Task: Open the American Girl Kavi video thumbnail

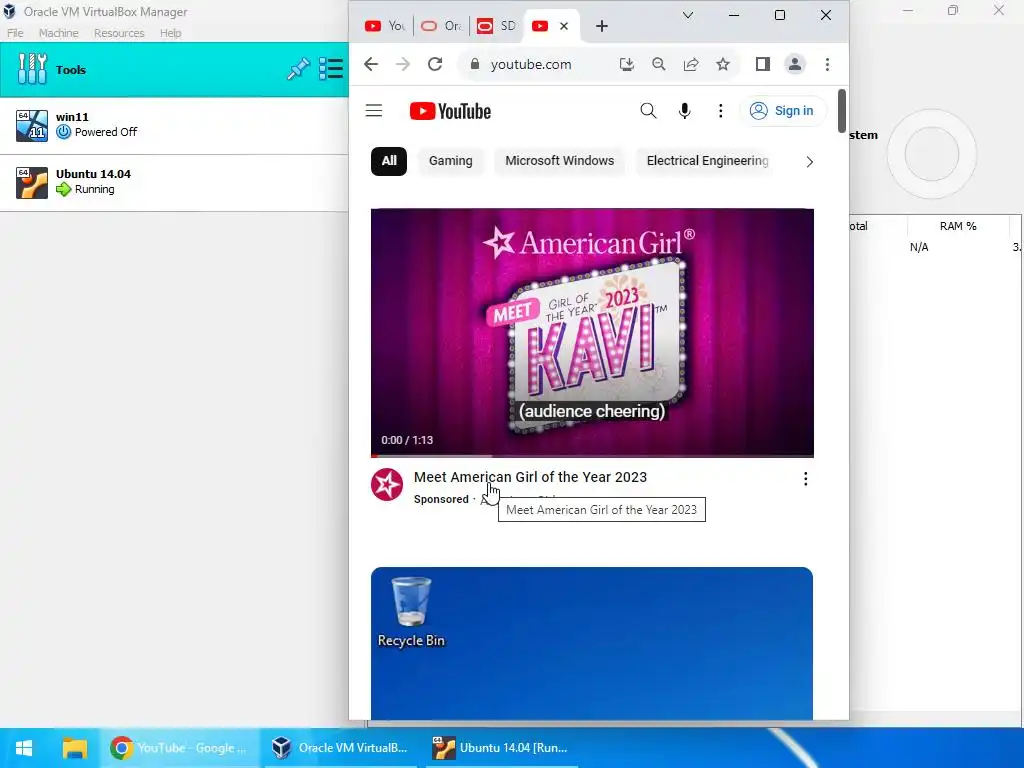Action: pyautogui.click(x=592, y=332)
